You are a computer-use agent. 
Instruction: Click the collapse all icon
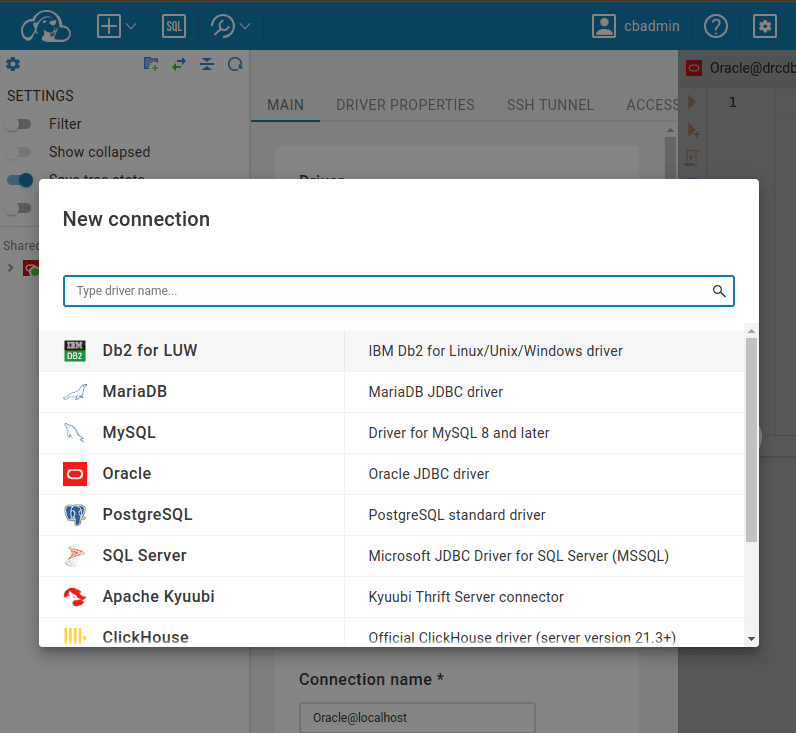(207, 64)
